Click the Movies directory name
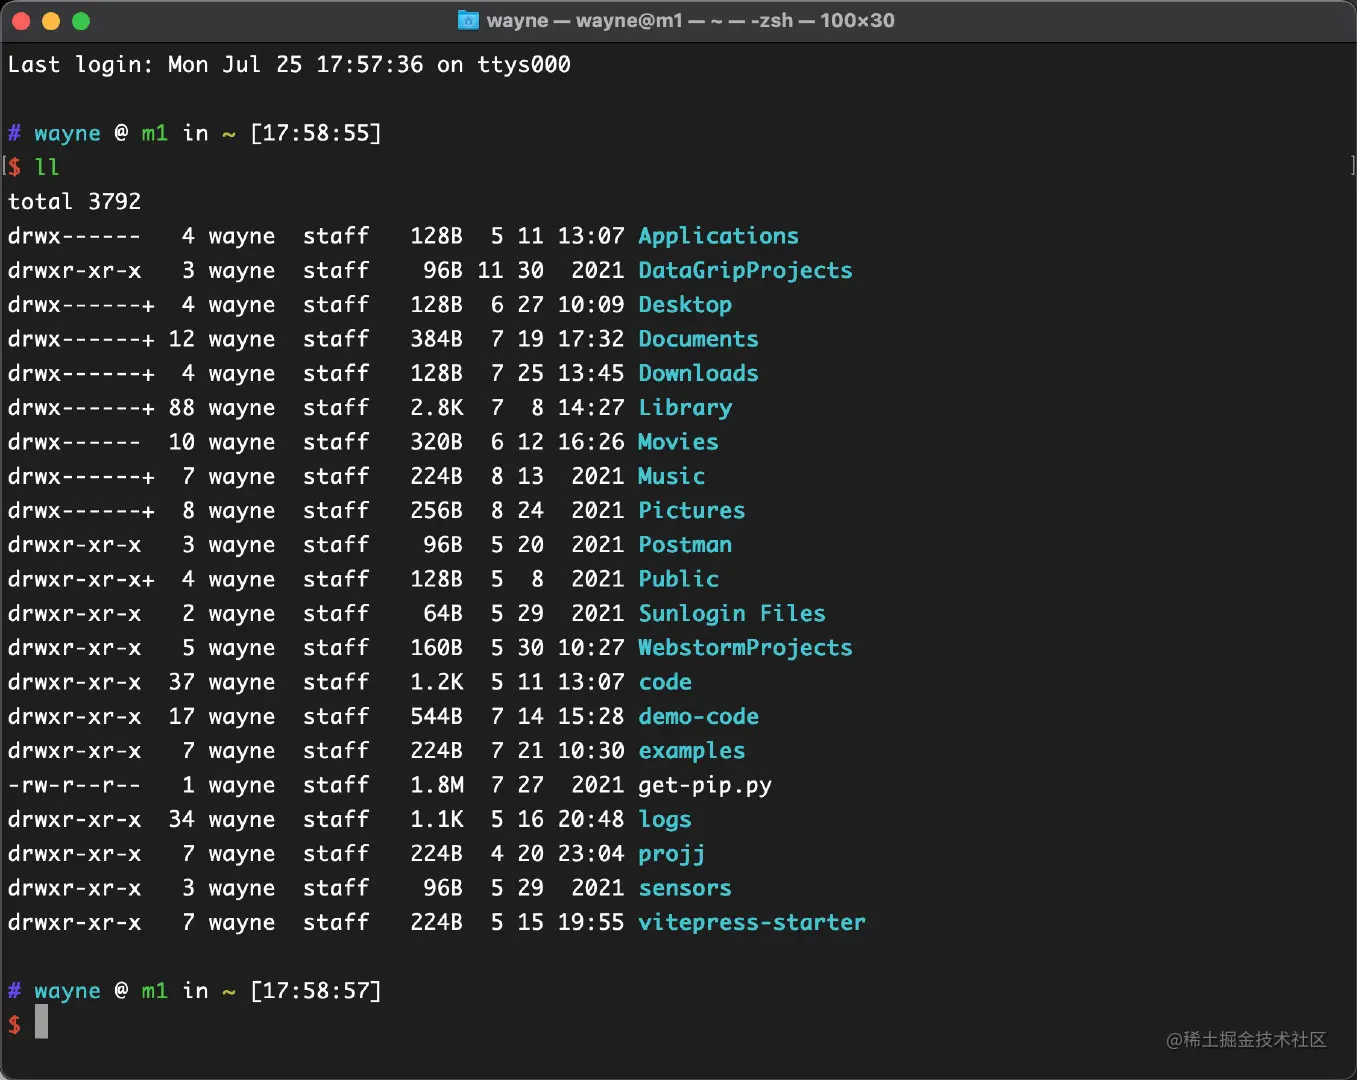 678,442
